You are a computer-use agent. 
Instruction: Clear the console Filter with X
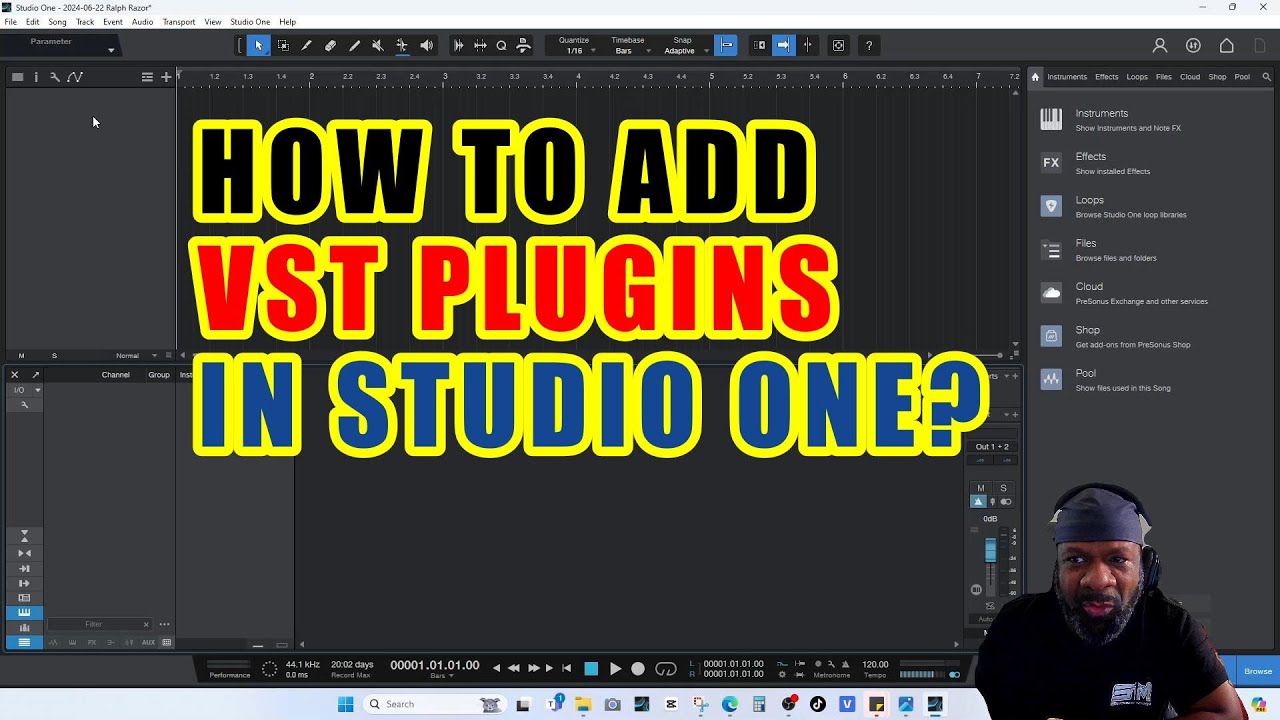(x=146, y=624)
